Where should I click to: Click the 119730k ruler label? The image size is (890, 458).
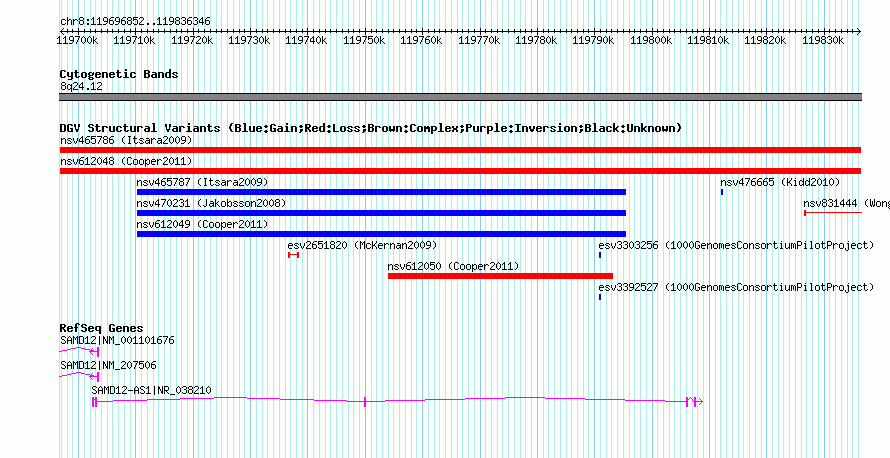249,40
